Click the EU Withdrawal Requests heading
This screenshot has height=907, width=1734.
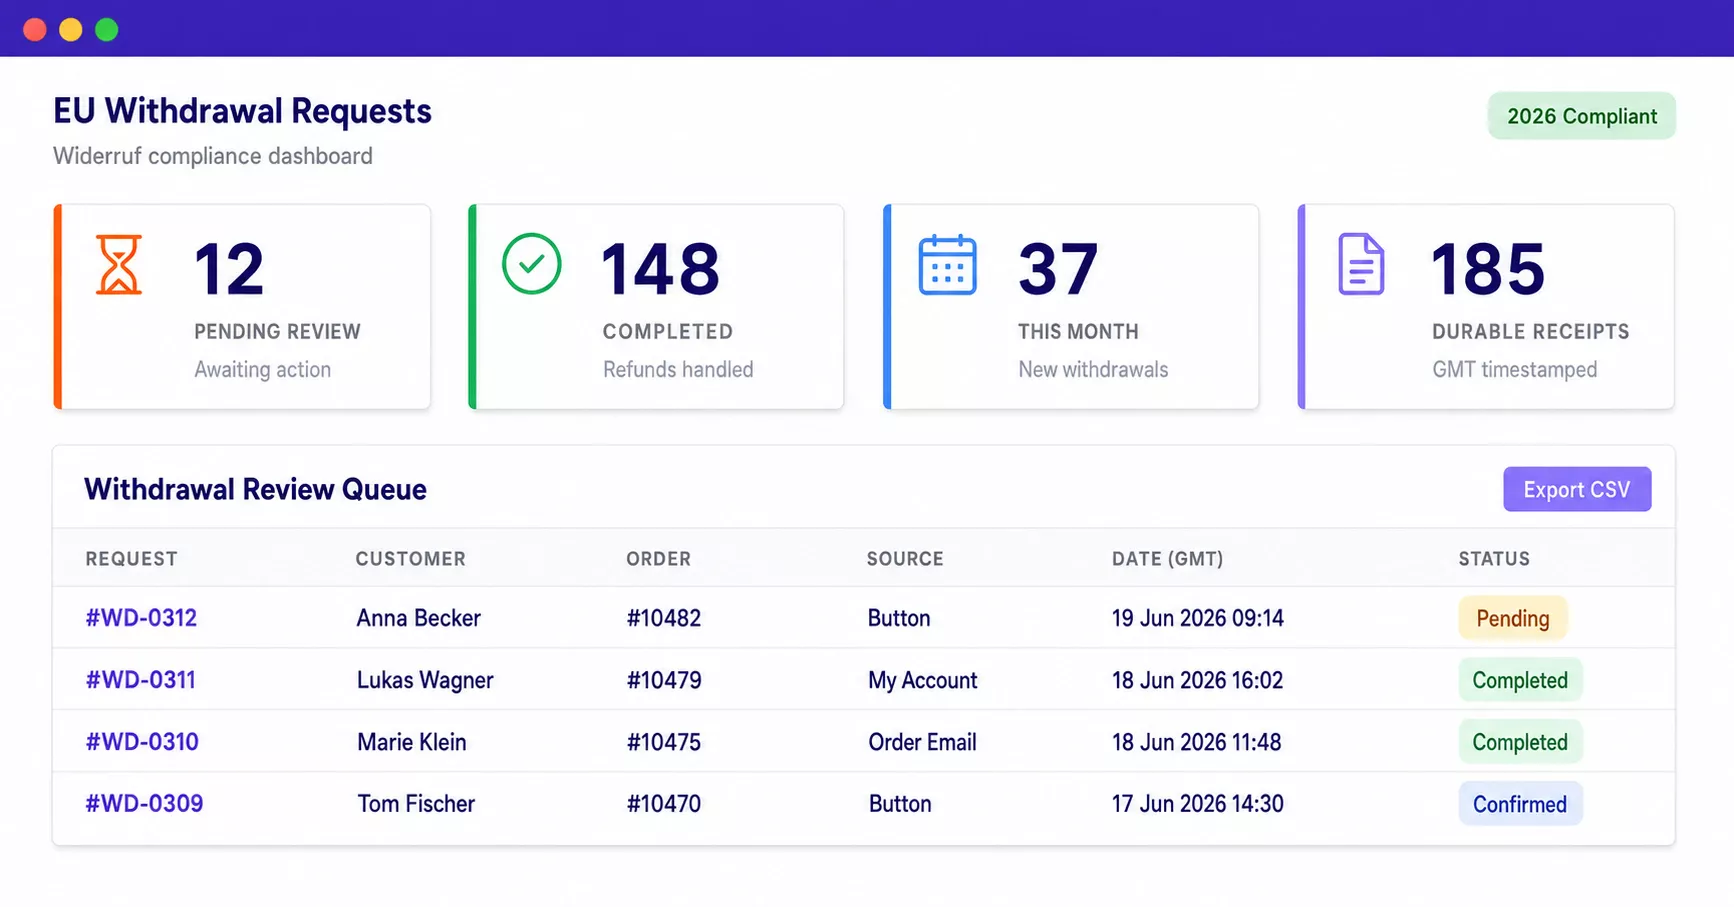[242, 111]
